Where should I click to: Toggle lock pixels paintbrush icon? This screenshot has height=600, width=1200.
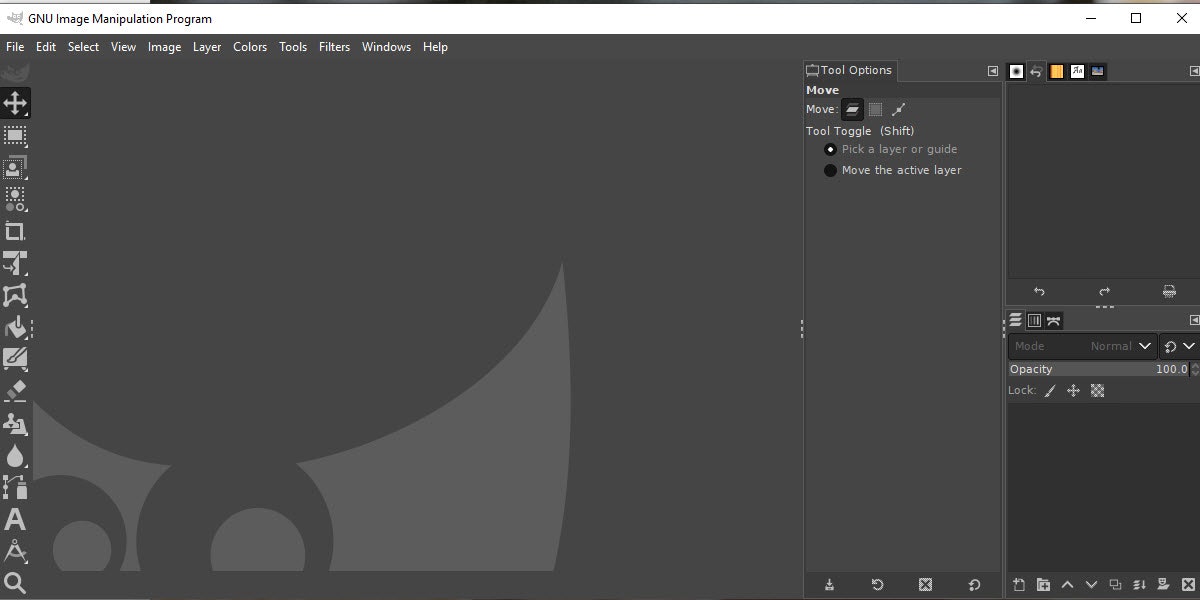[x=1050, y=391]
